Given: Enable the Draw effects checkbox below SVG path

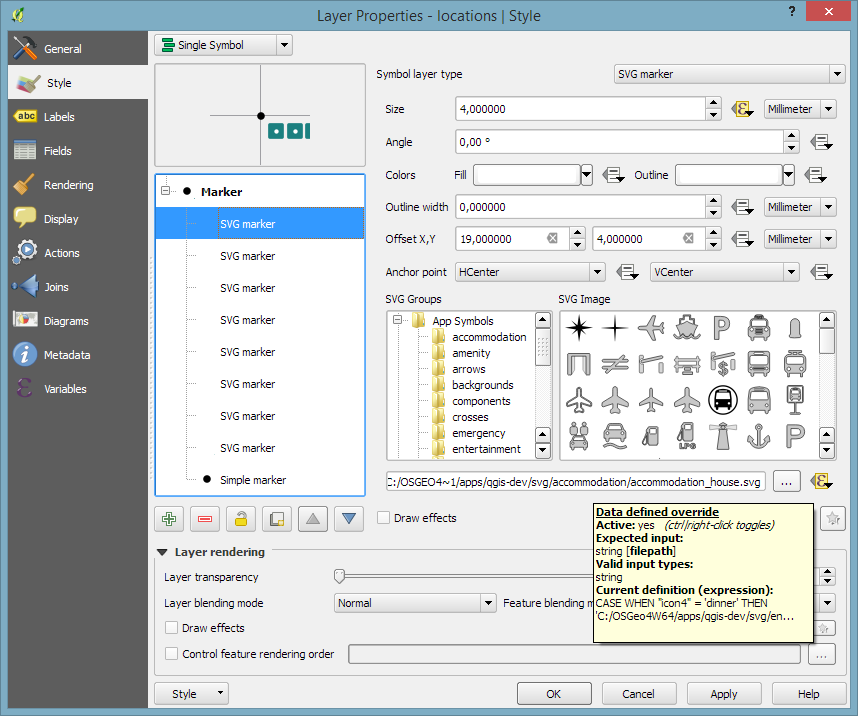Looking at the screenshot, I should click(384, 518).
